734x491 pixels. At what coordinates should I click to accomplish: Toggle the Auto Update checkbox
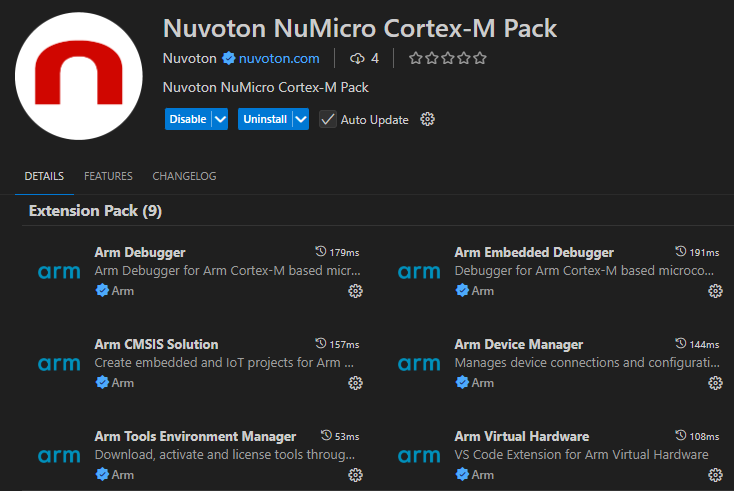point(328,119)
